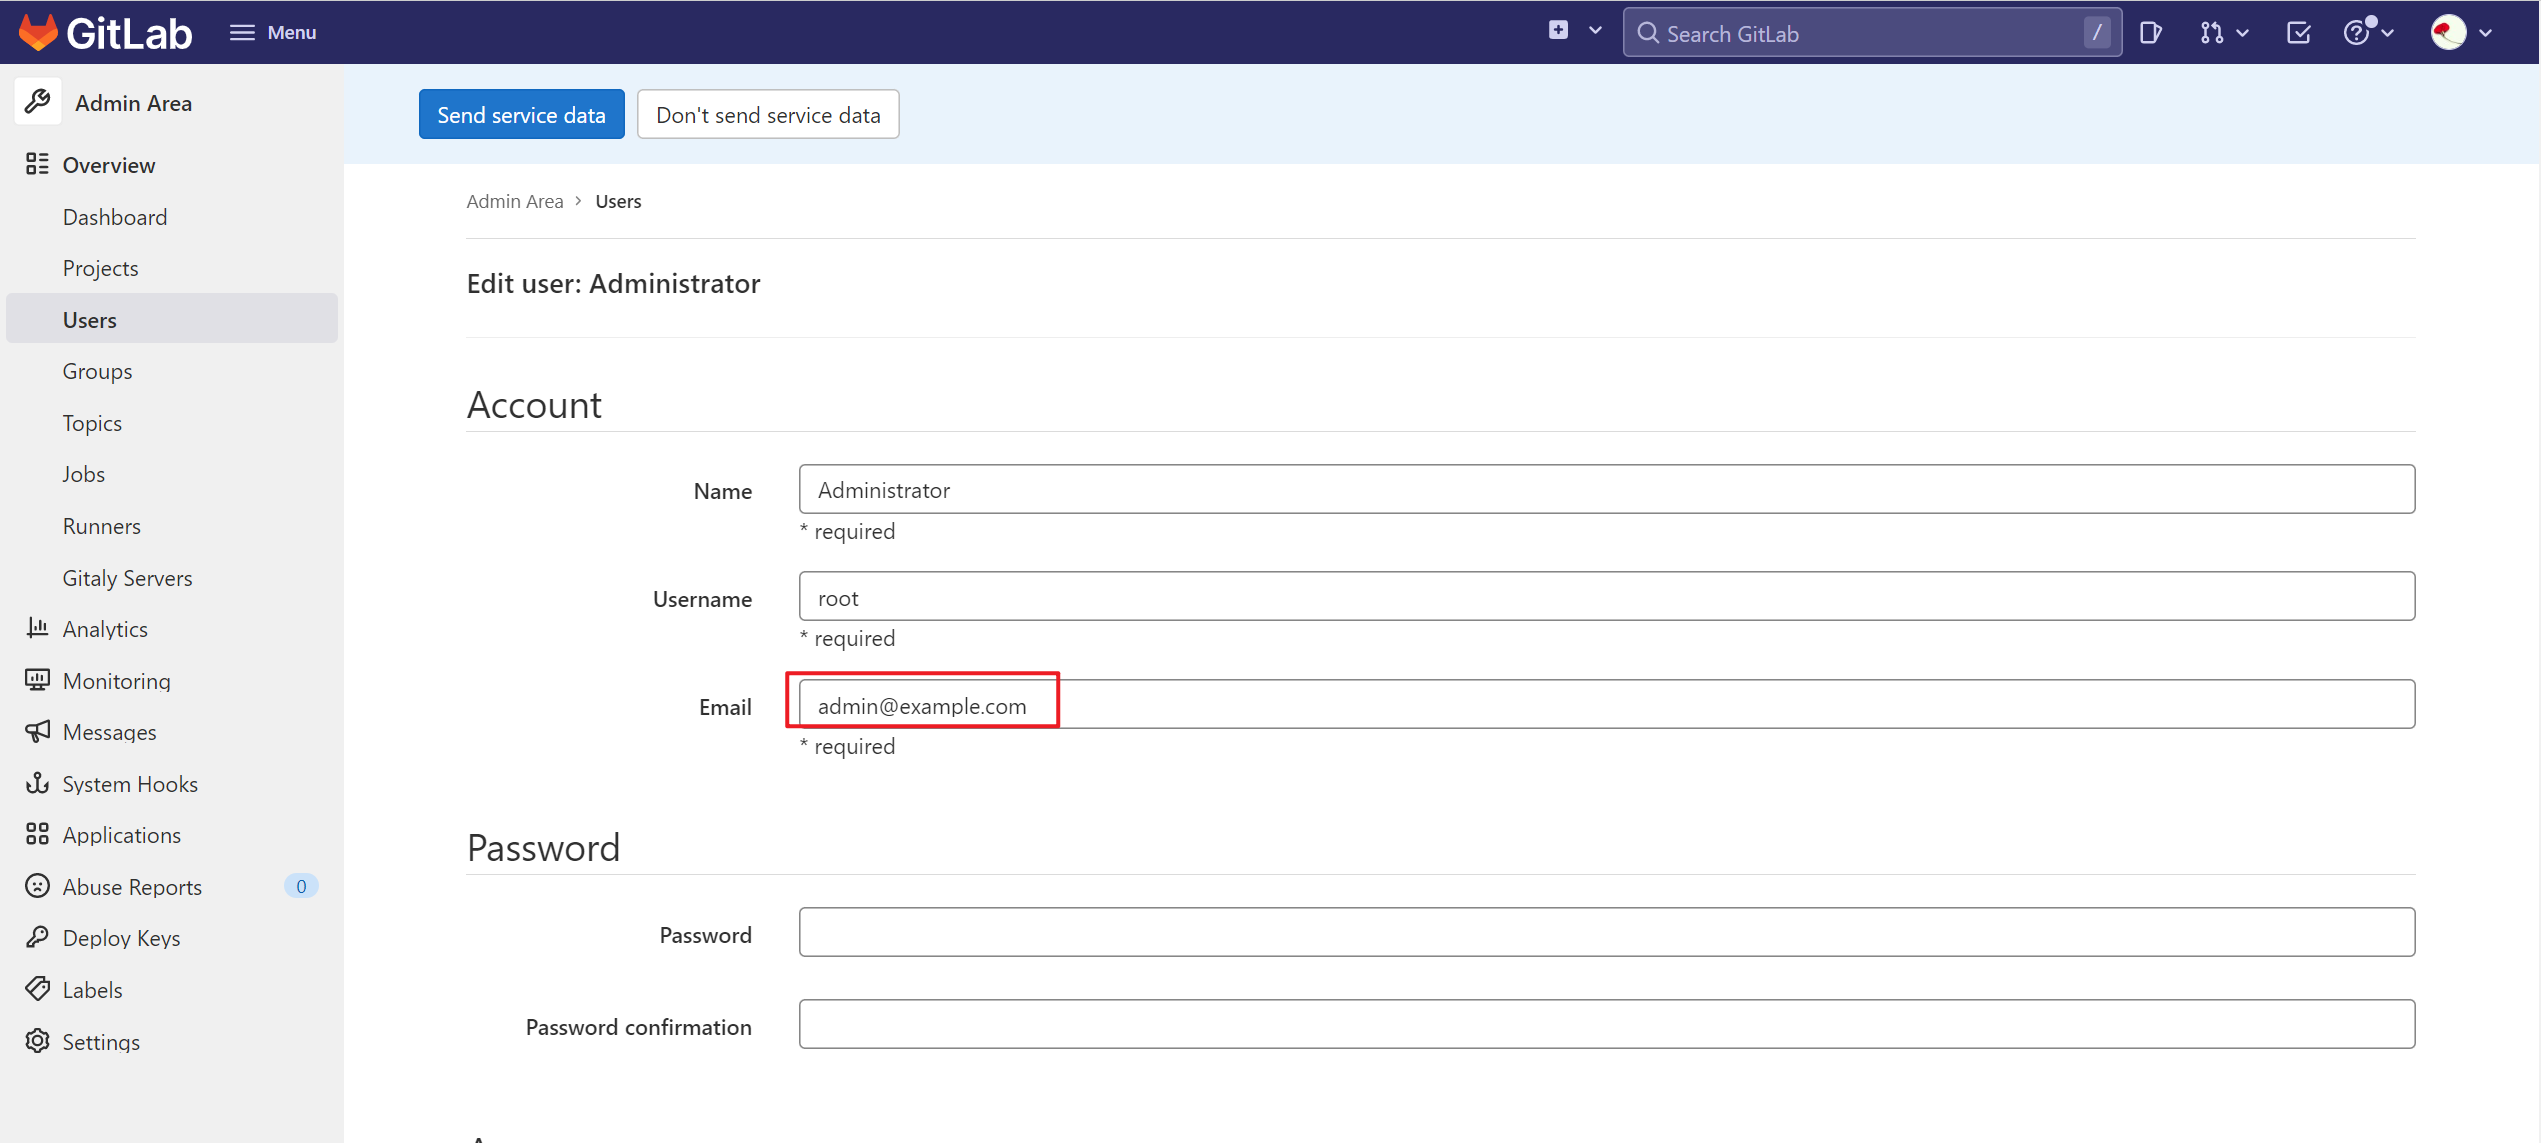Expand the Merge requests dropdown chevron

click(x=2243, y=33)
